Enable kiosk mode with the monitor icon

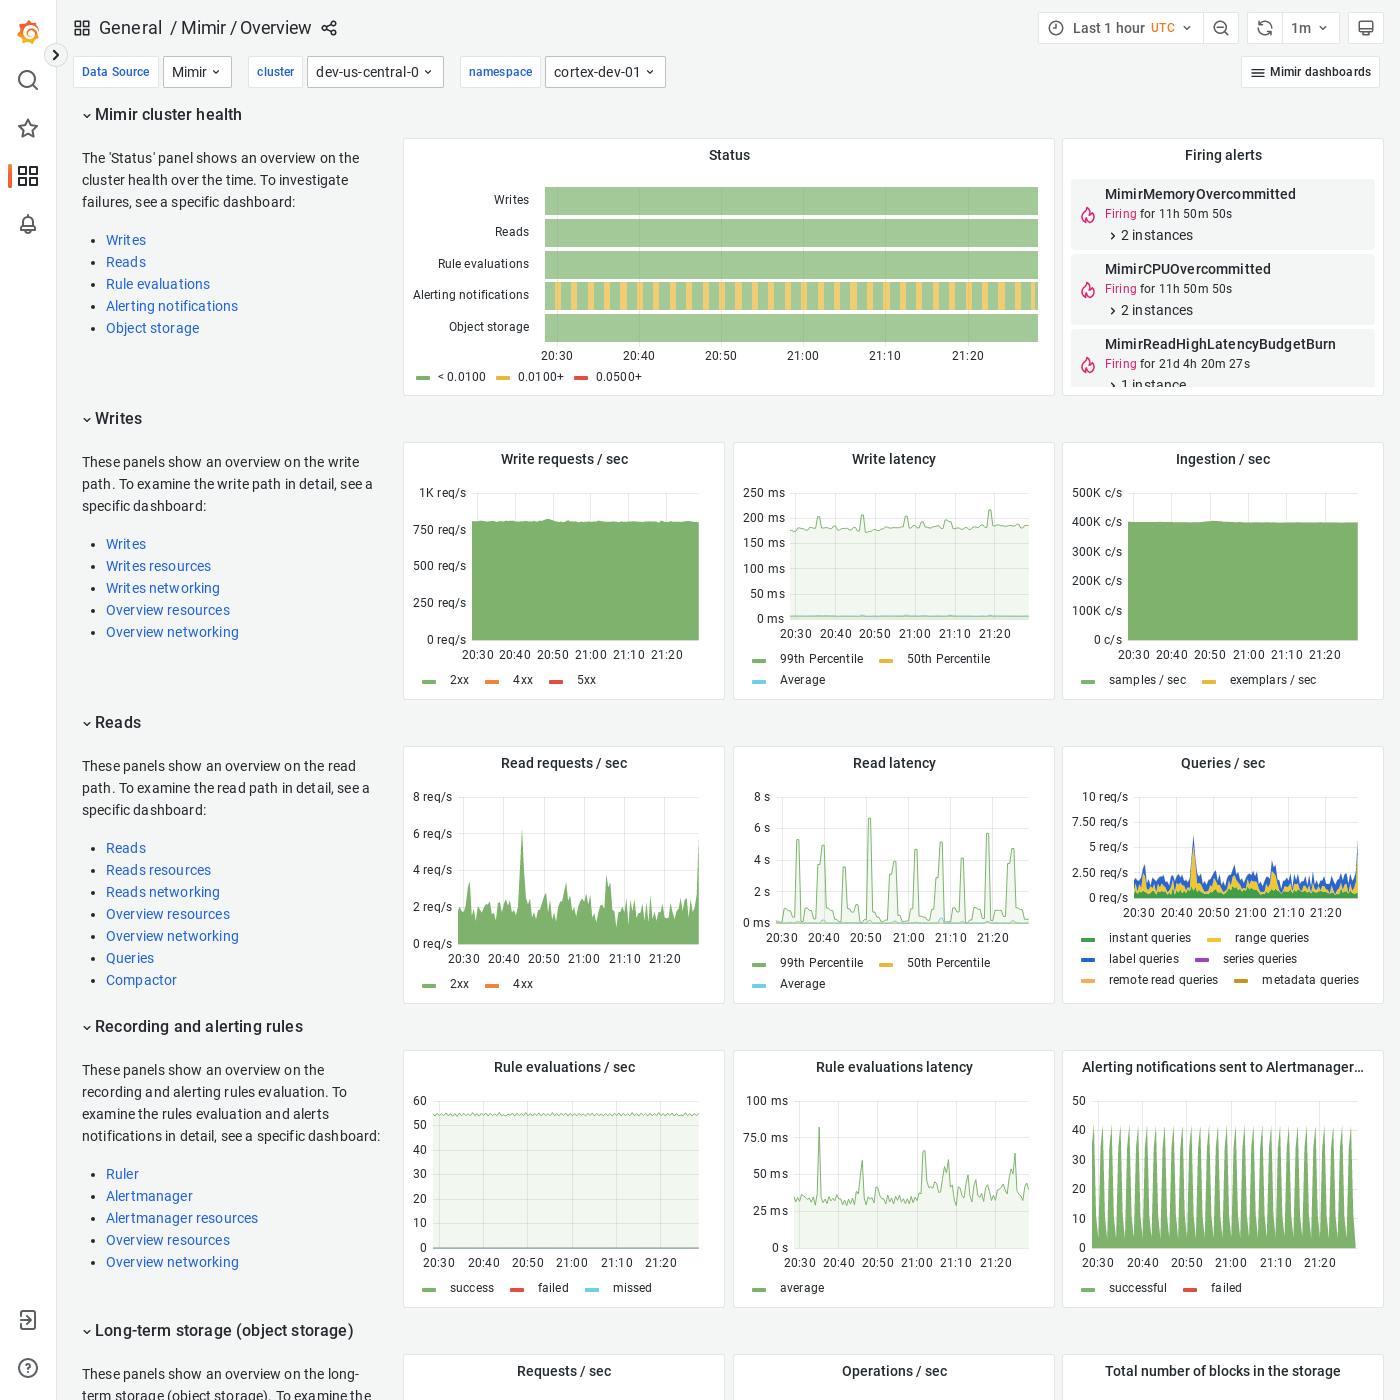(x=1366, y=28)
